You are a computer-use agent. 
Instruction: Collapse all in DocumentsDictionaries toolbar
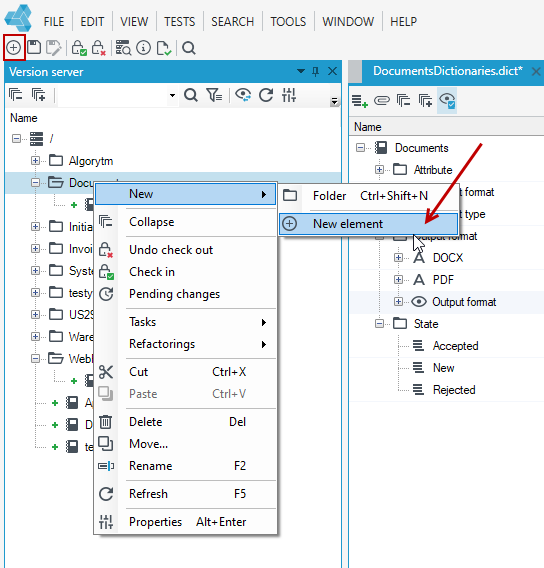(x=403, y=100)
